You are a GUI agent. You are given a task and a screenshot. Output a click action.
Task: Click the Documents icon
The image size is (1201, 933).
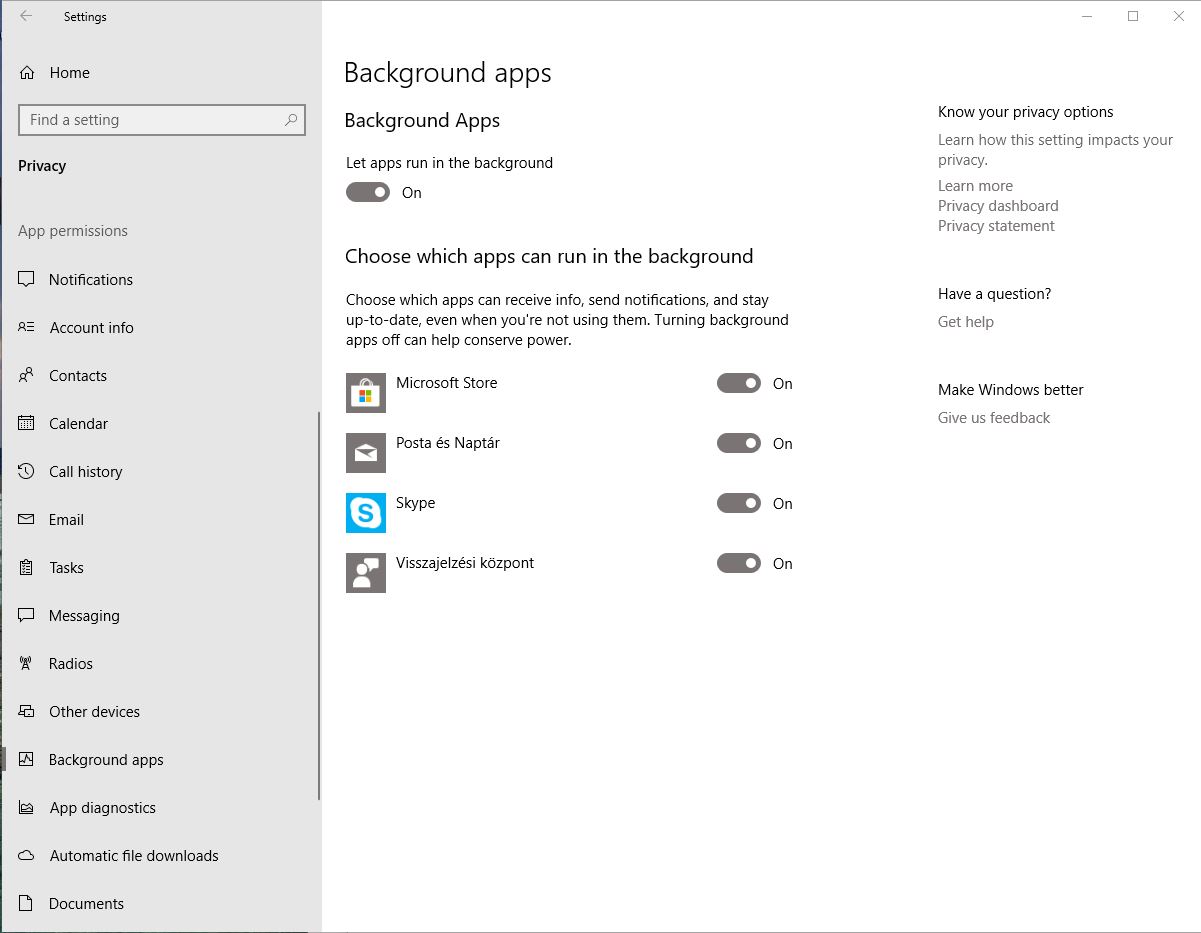pos(27,904)
